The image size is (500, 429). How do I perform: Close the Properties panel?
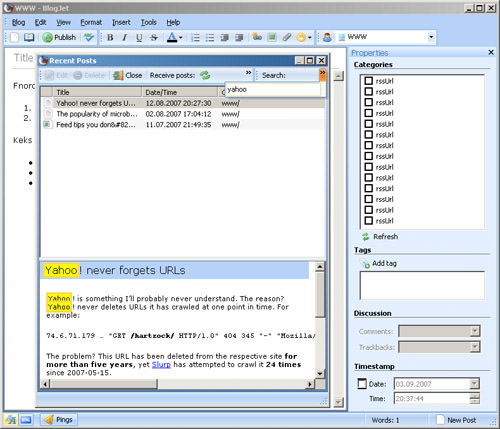click(491, 52)
